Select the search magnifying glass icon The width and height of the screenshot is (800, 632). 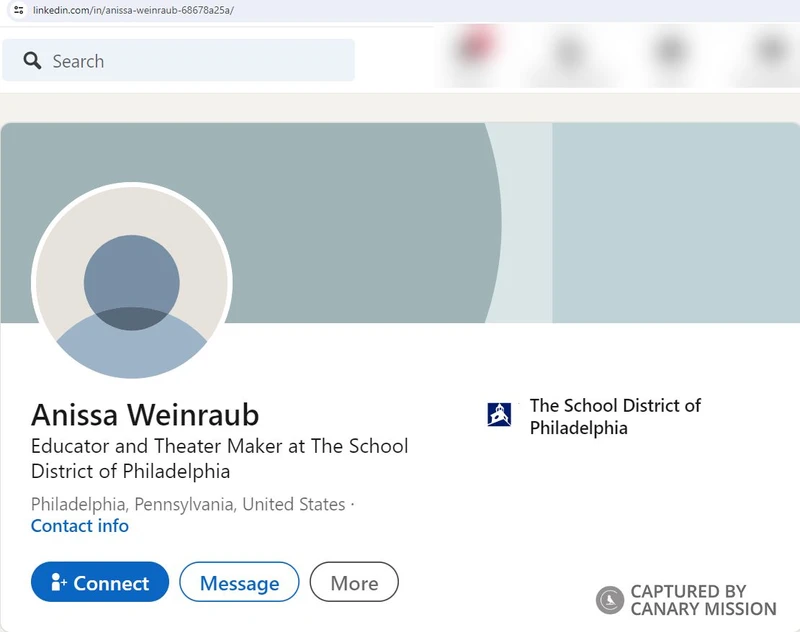pyautogui.click(x=33, y=61)
